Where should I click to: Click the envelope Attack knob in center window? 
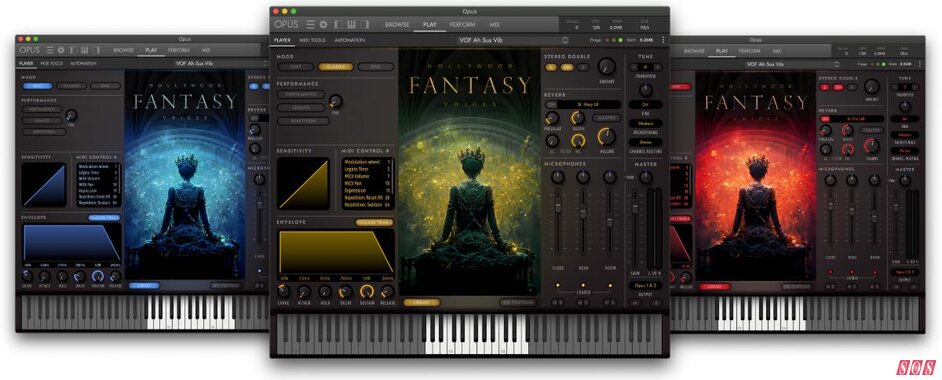point(304,291)
